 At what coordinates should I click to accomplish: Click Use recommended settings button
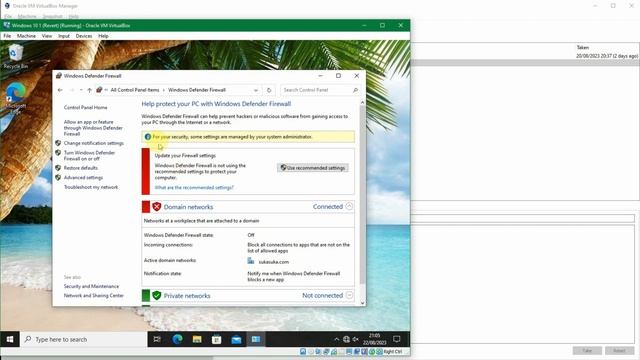[x=313, y=168]
